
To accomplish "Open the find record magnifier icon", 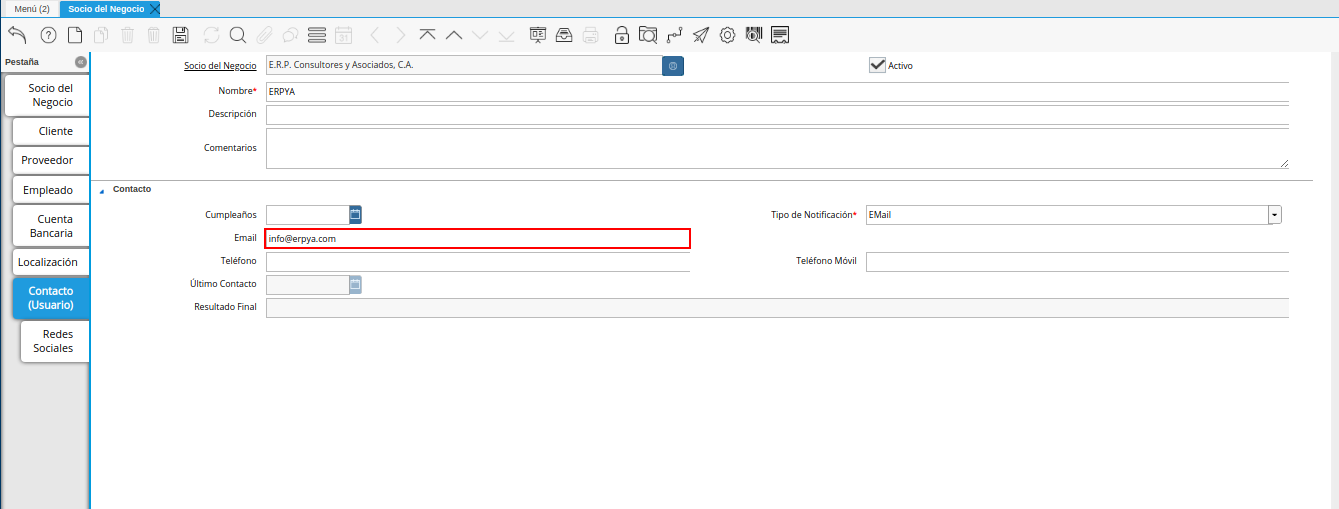I will click(238, 36).
